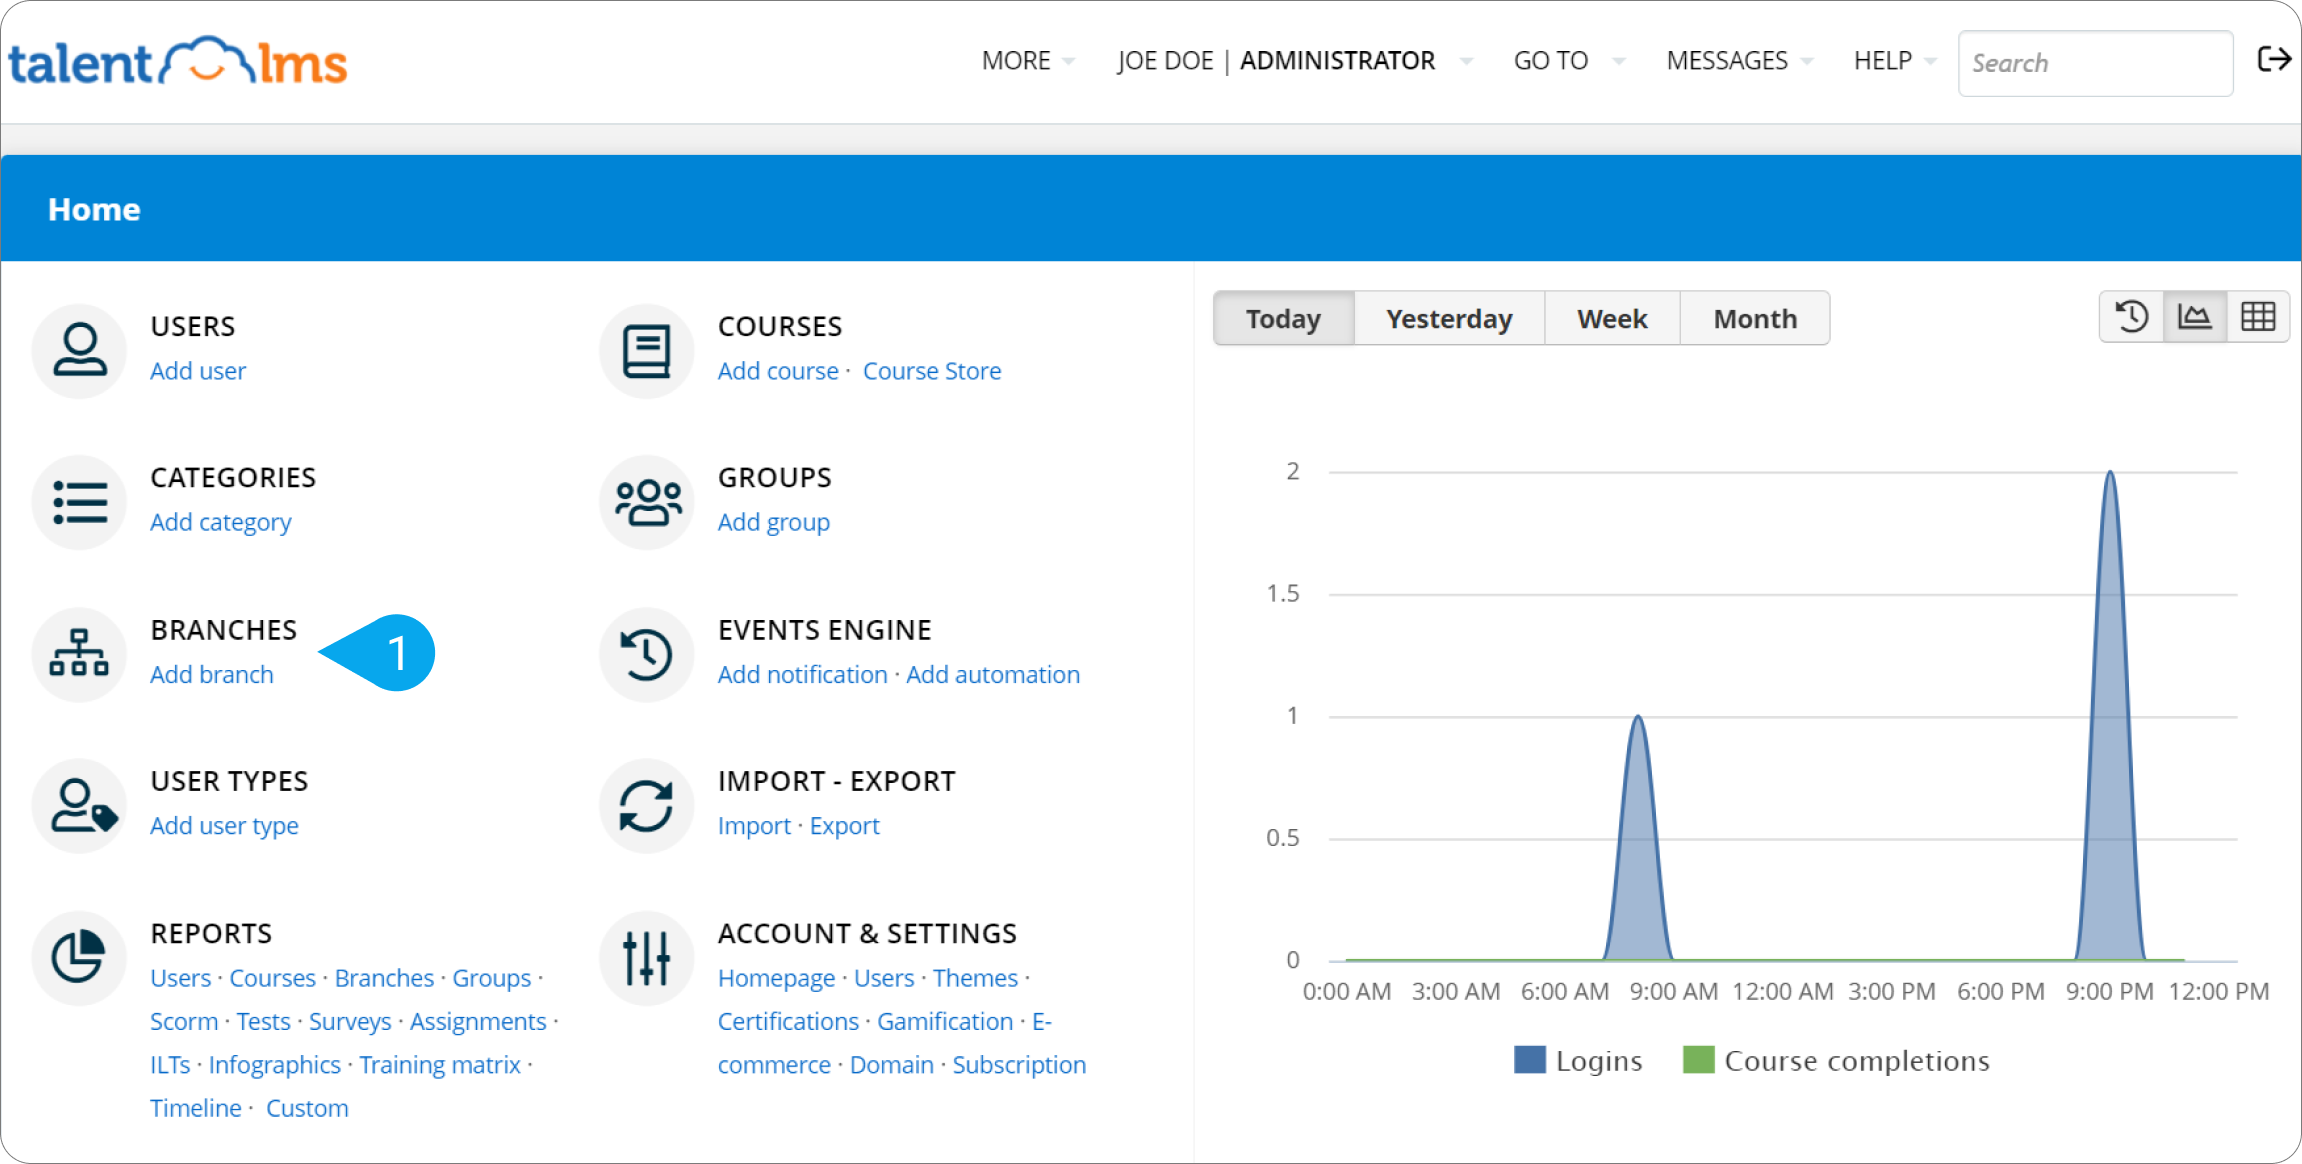Open the Training matrix link
The image size is (2302, 1164).
point(440,1065)
